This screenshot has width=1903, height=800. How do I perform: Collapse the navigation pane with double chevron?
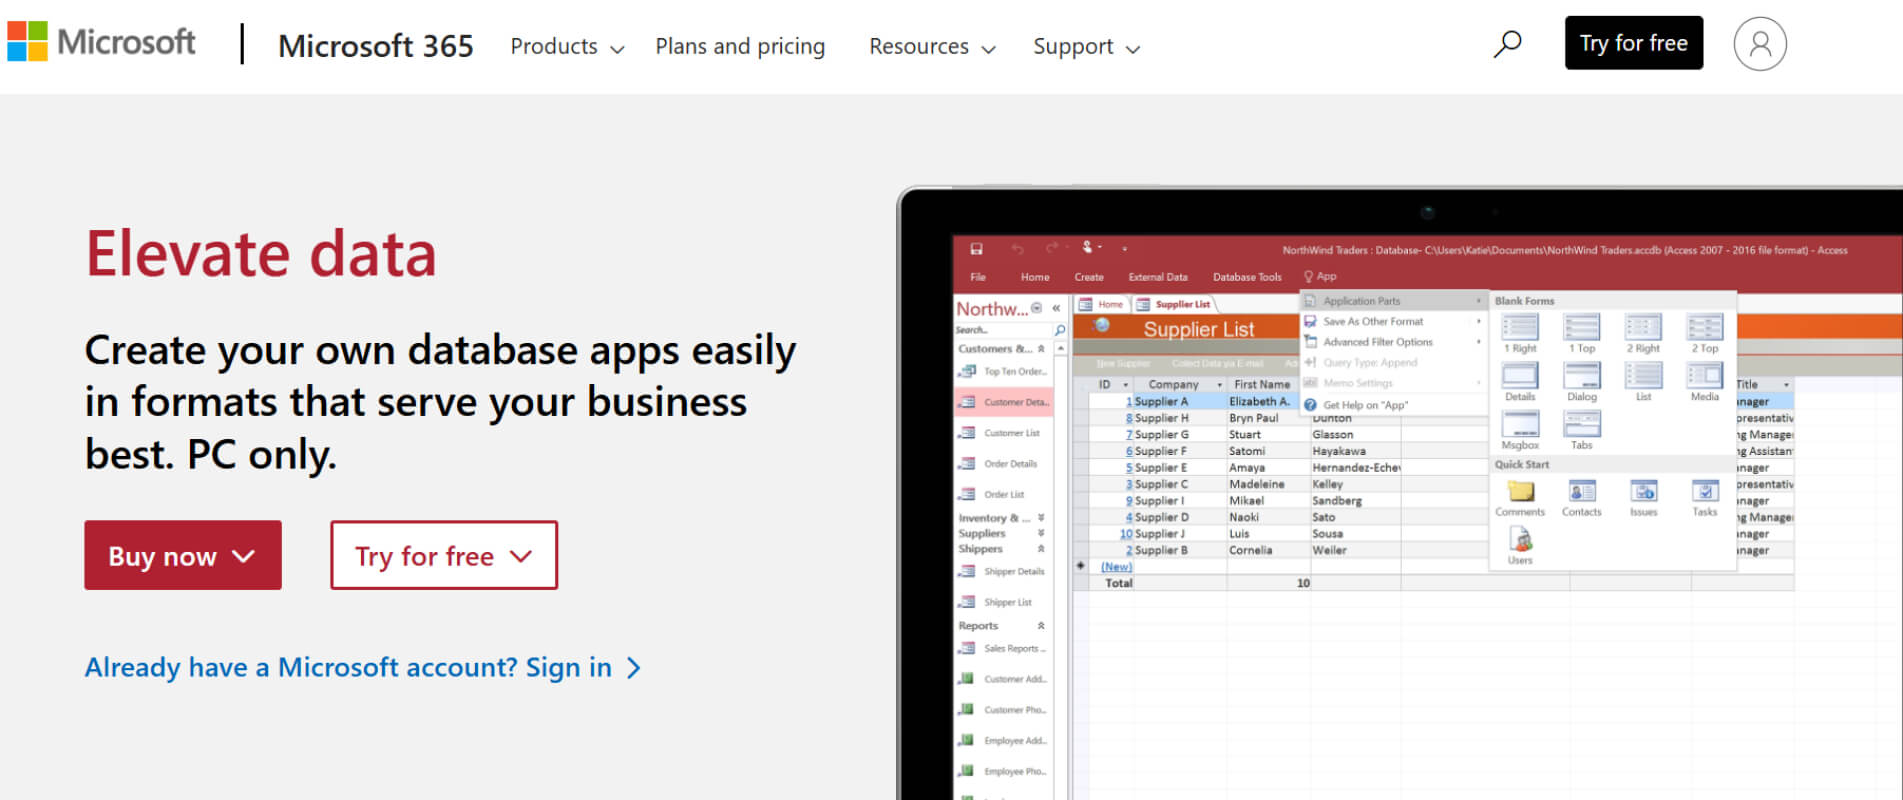pos(1056,308)
